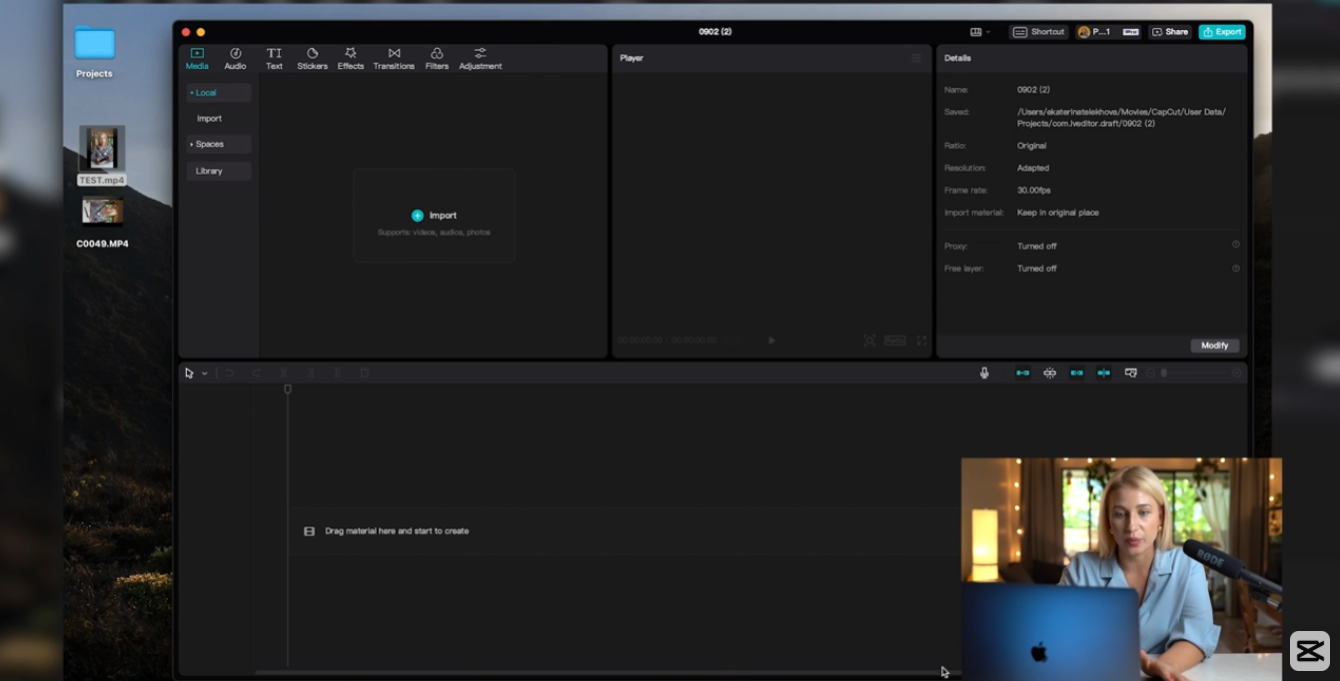Open the Adjustment tab
Image resolution: width=1340 pixels, height=681 pixels.
point(480,59)
